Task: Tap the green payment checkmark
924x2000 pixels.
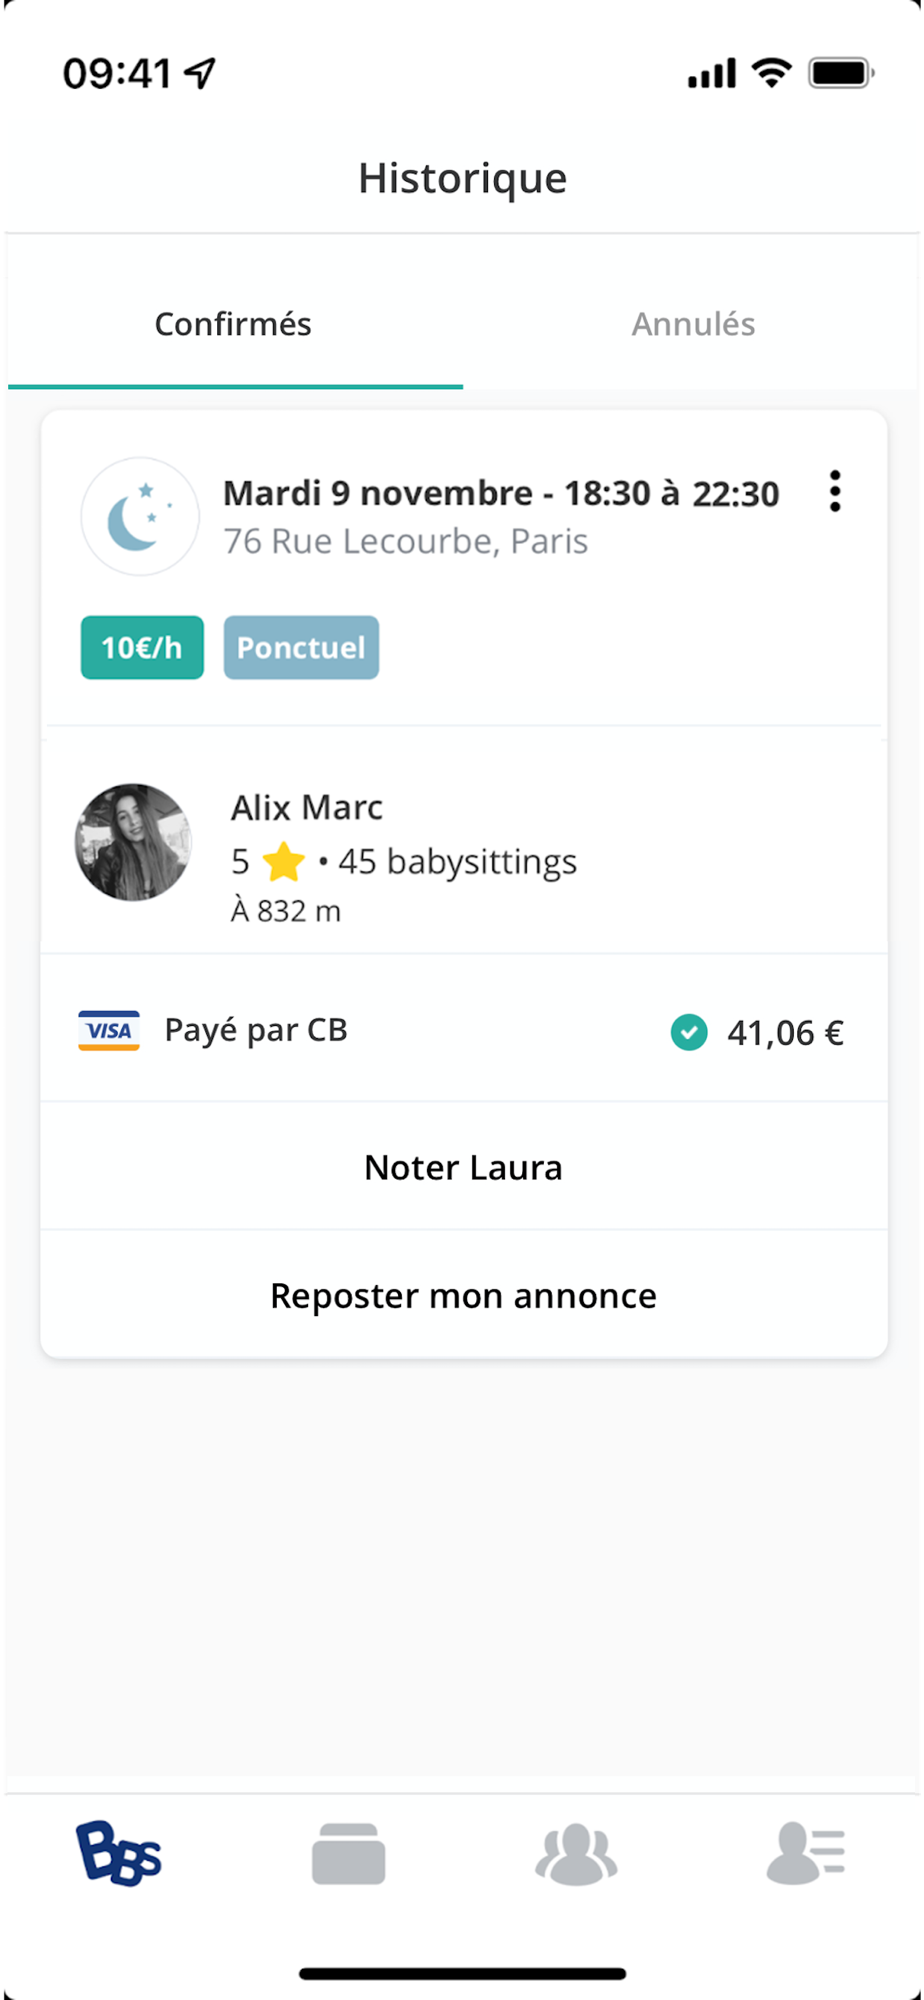Action: click(x=689, y=1032)
